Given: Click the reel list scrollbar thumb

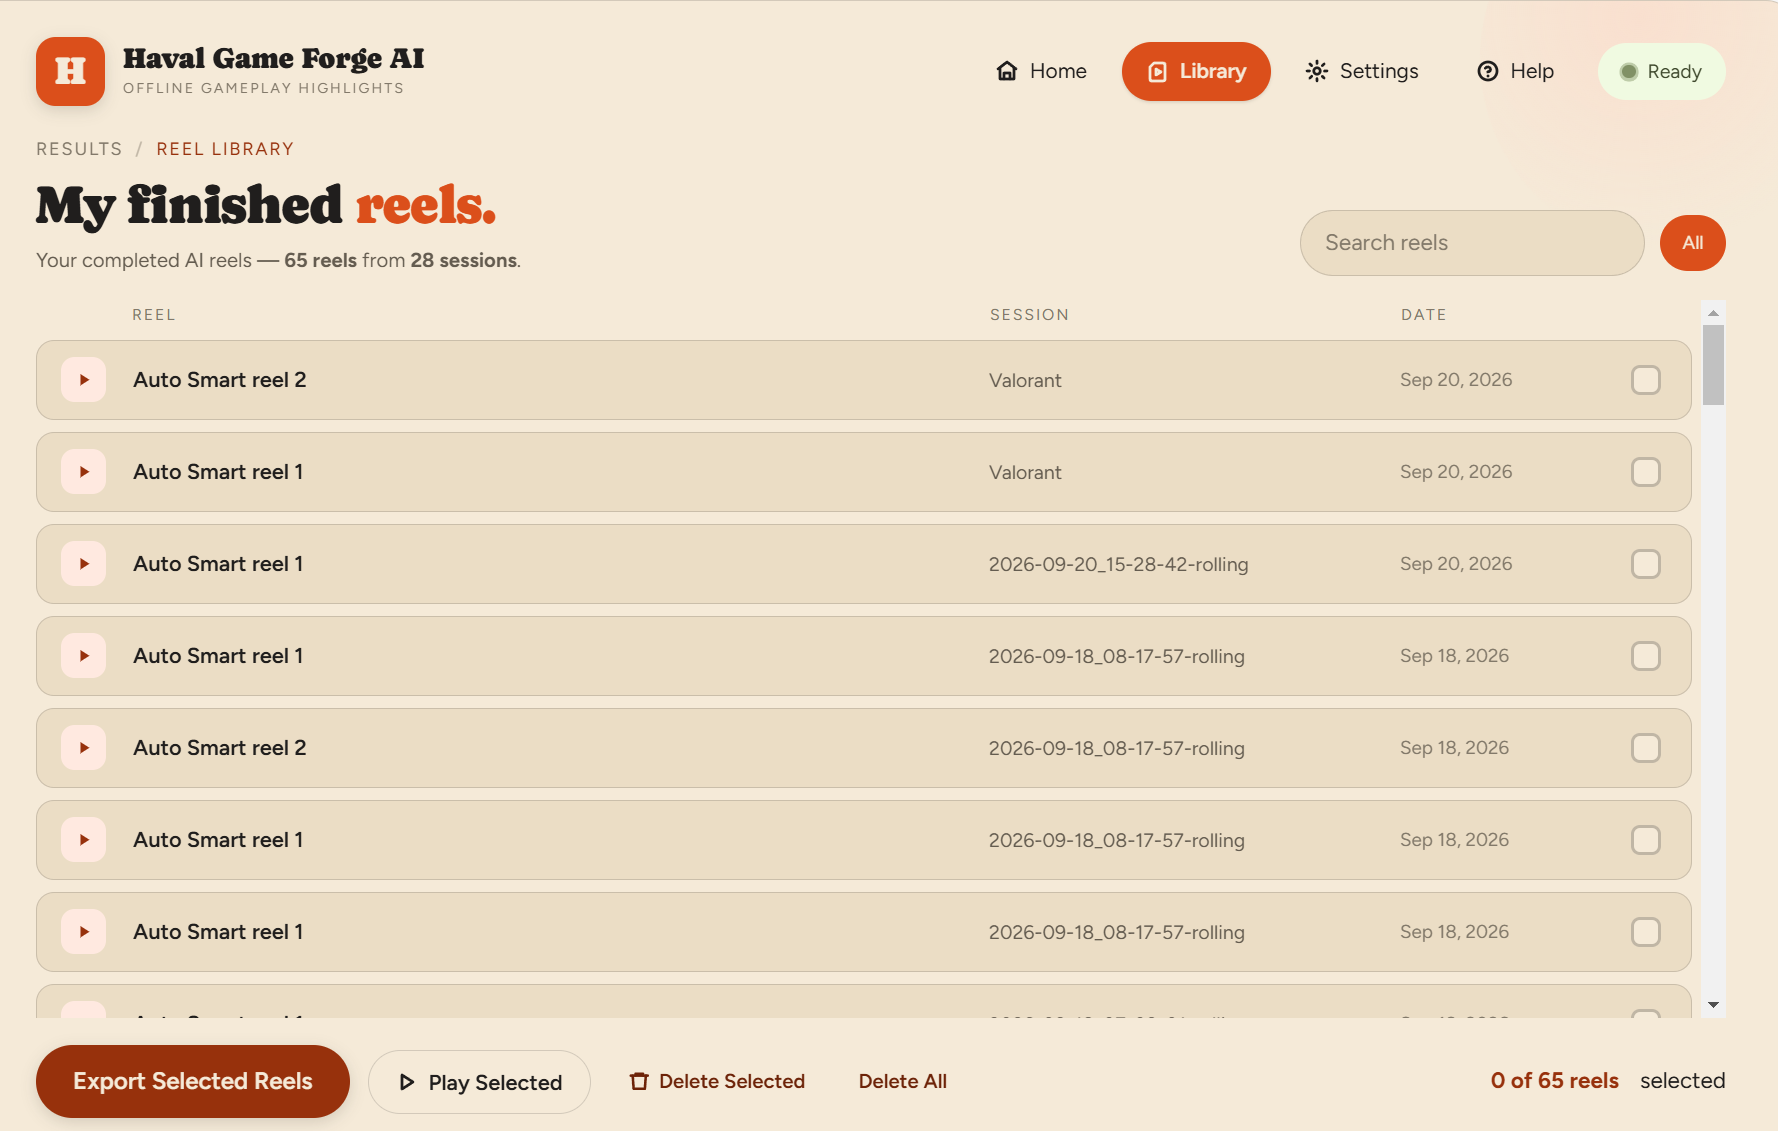Looking at the screenshot, I should pos(1714,365).
